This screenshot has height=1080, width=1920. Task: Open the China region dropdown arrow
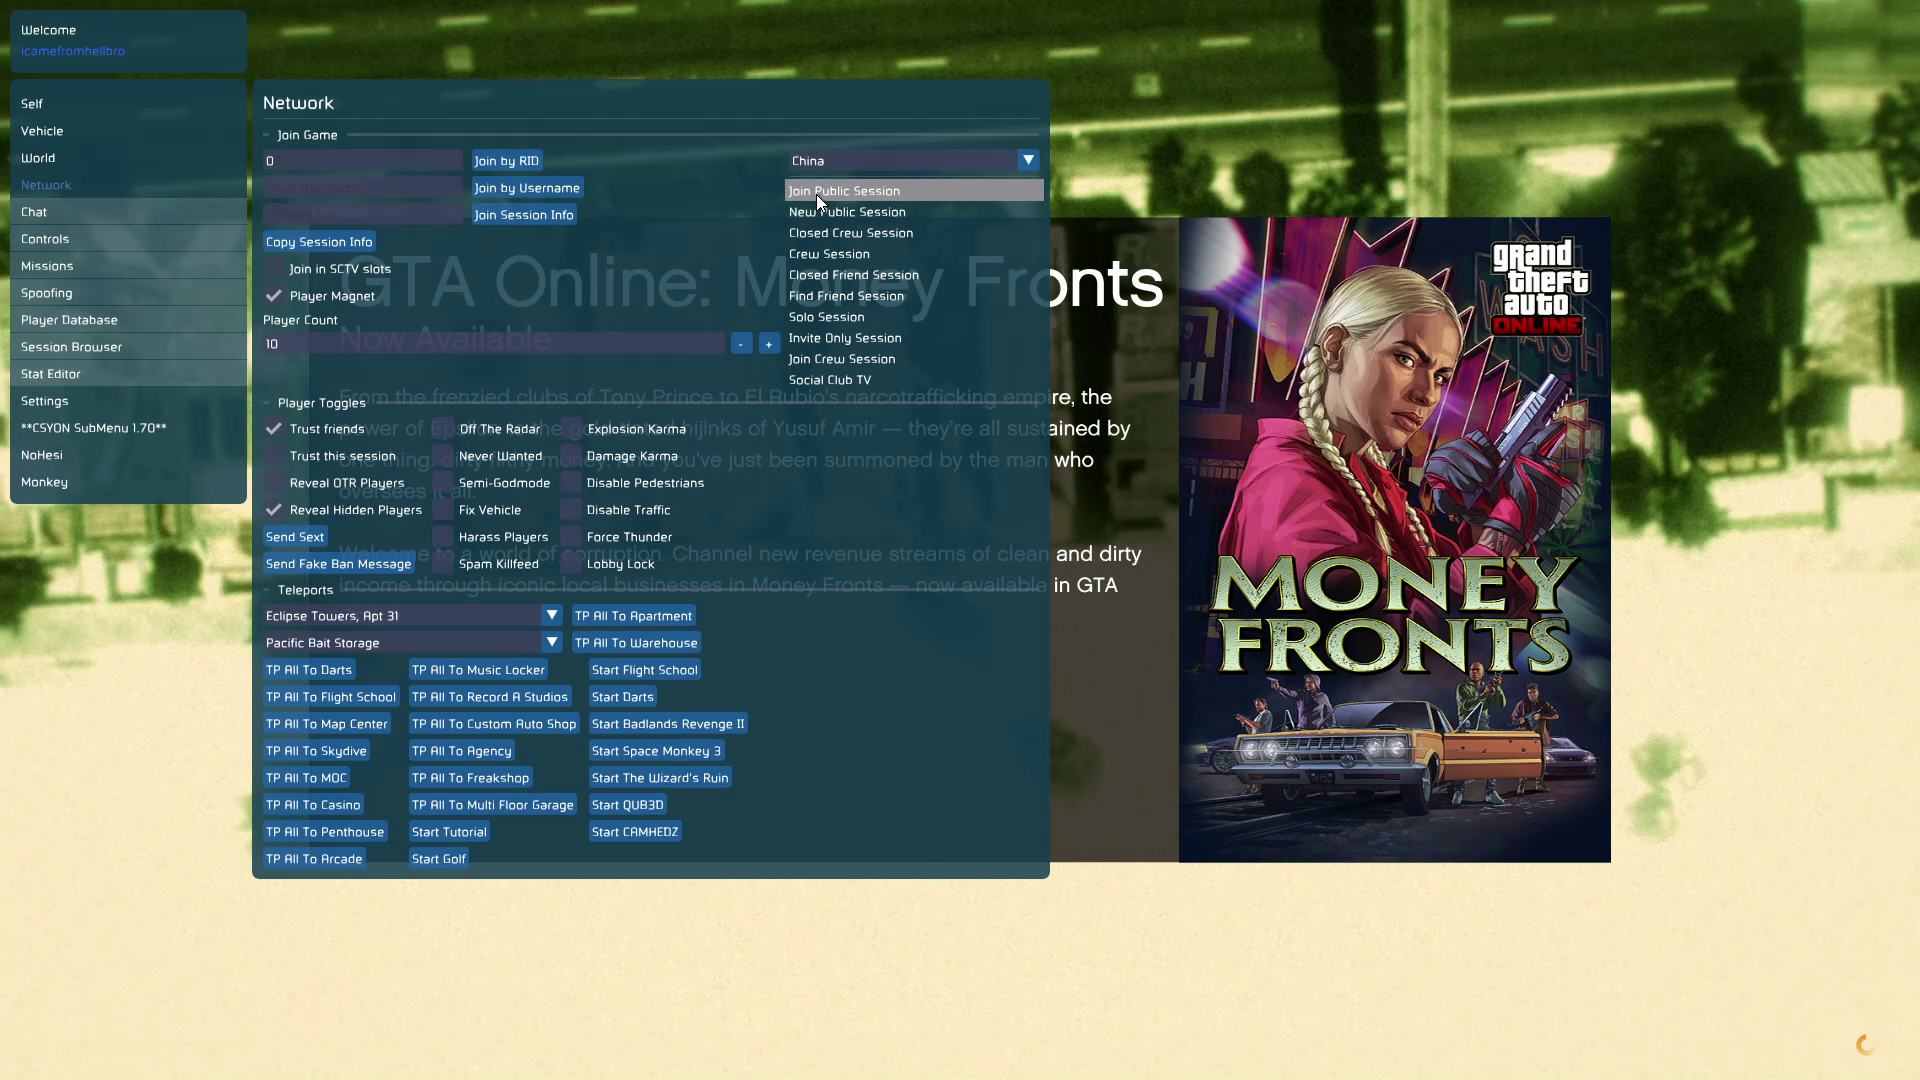(1028, 160)
